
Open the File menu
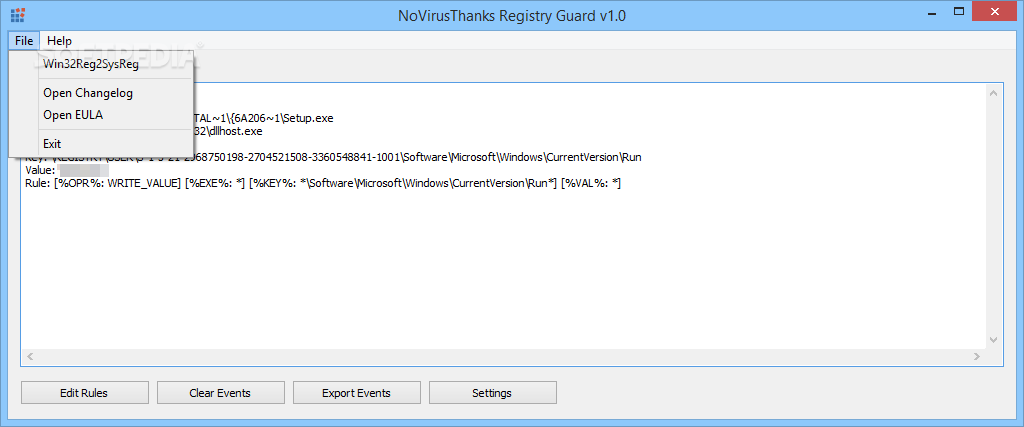pyautogui.click(x=24, y=40)
